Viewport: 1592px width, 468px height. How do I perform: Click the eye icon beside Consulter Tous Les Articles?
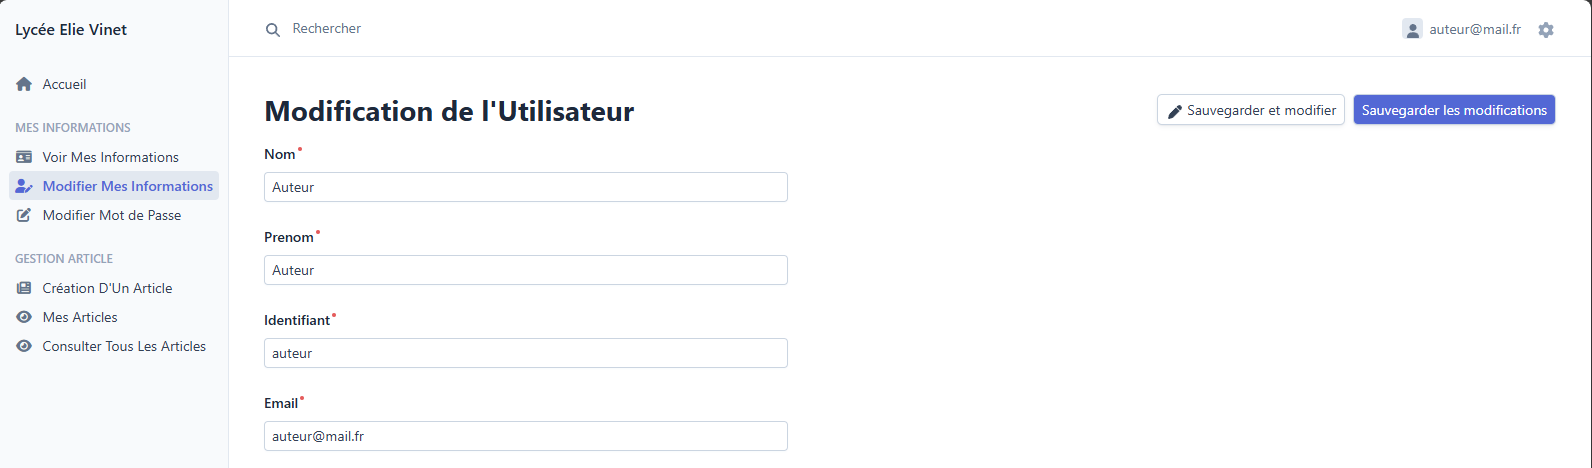24,346
